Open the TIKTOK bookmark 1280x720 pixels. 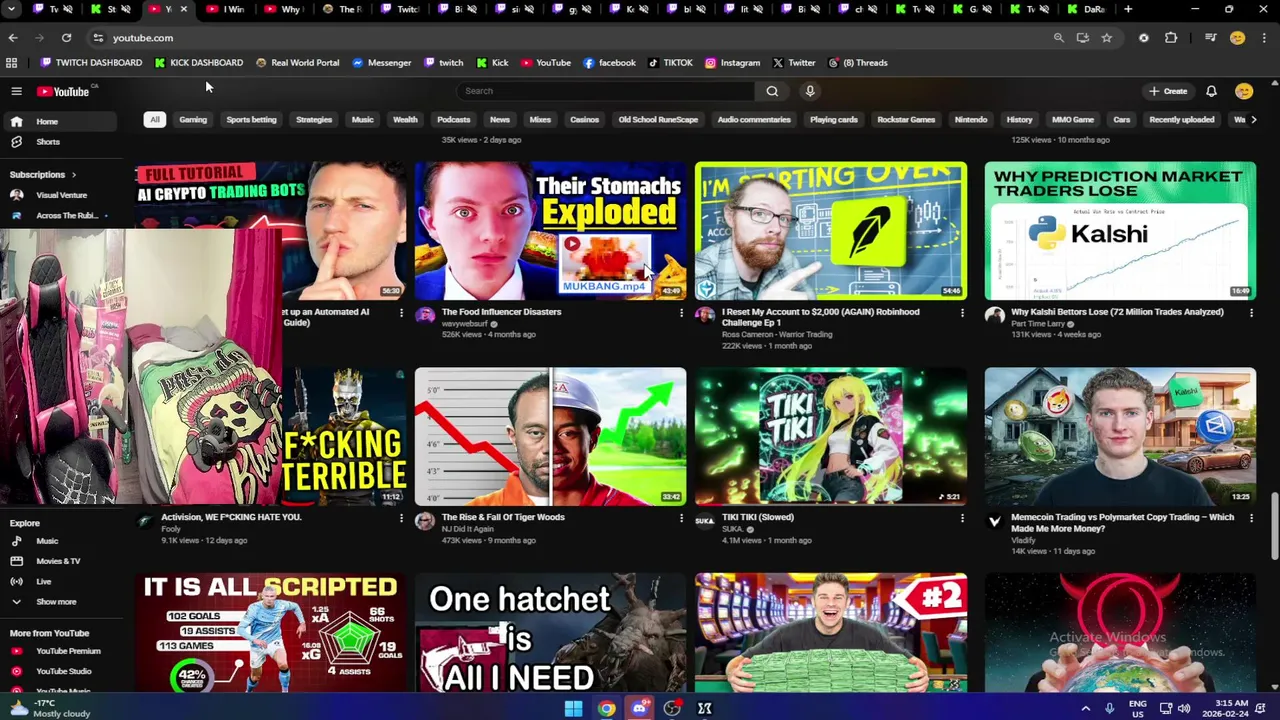(x=670, y=63)
